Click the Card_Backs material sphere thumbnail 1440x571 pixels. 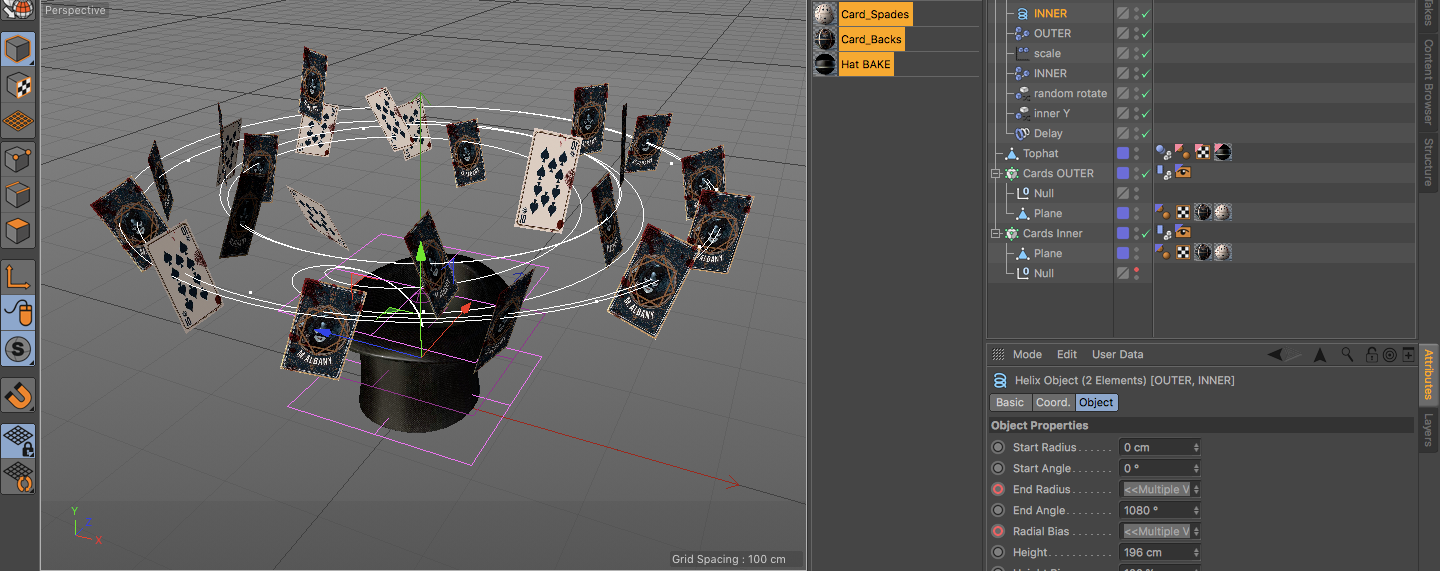click(825, 39)
